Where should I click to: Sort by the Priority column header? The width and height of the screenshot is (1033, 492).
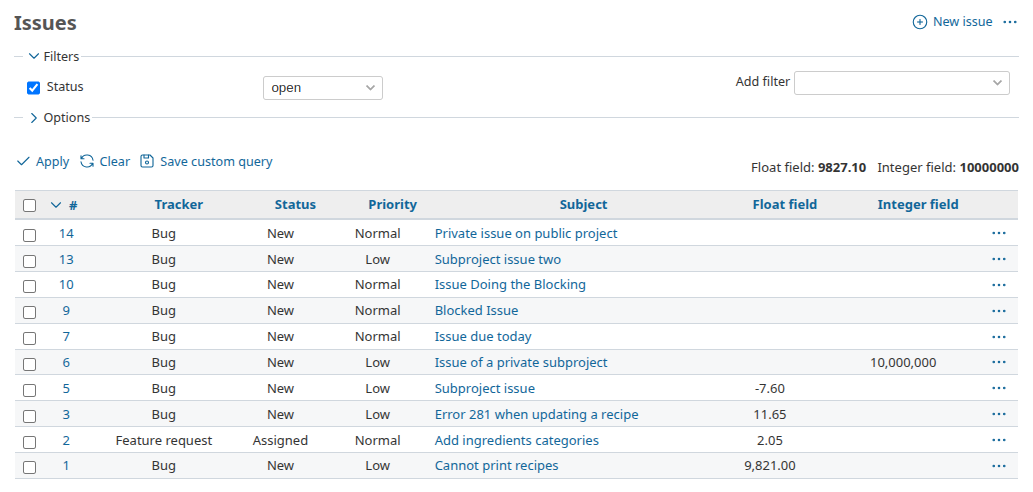coord(392,205)
